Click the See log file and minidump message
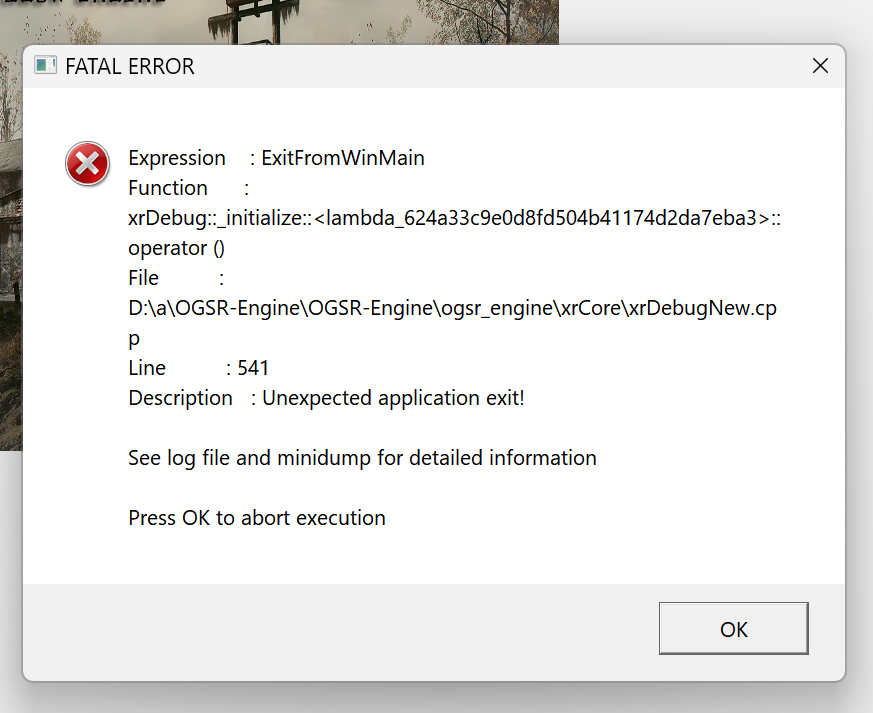 362,459
